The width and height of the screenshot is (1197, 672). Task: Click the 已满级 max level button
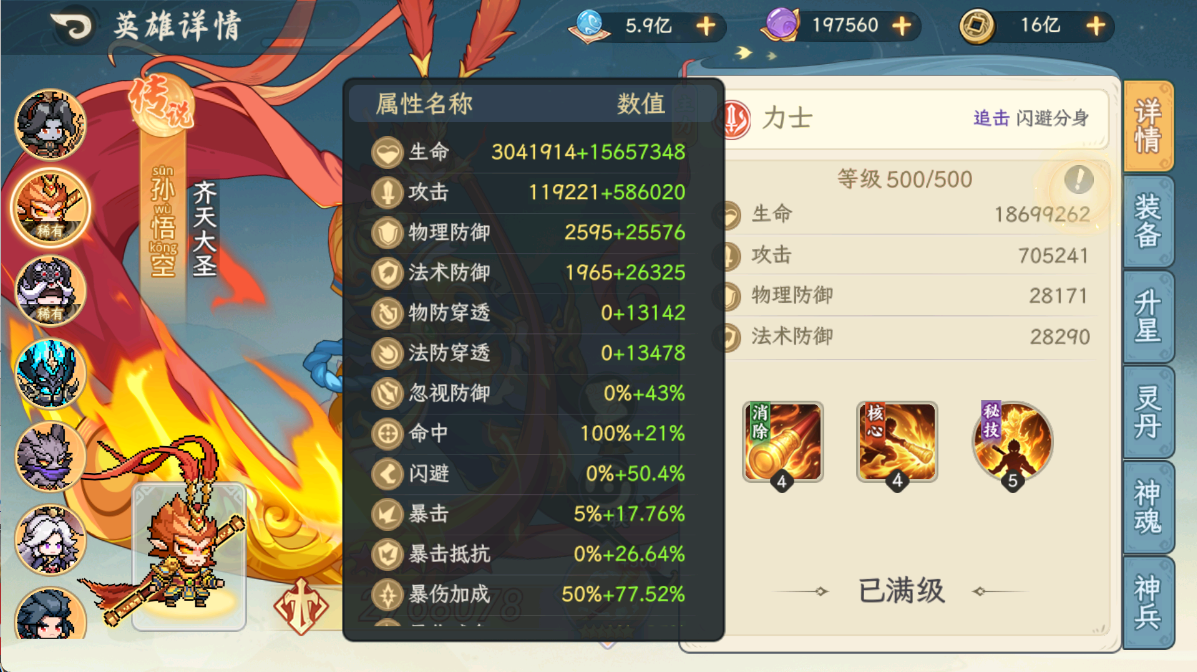coord(902,591)
